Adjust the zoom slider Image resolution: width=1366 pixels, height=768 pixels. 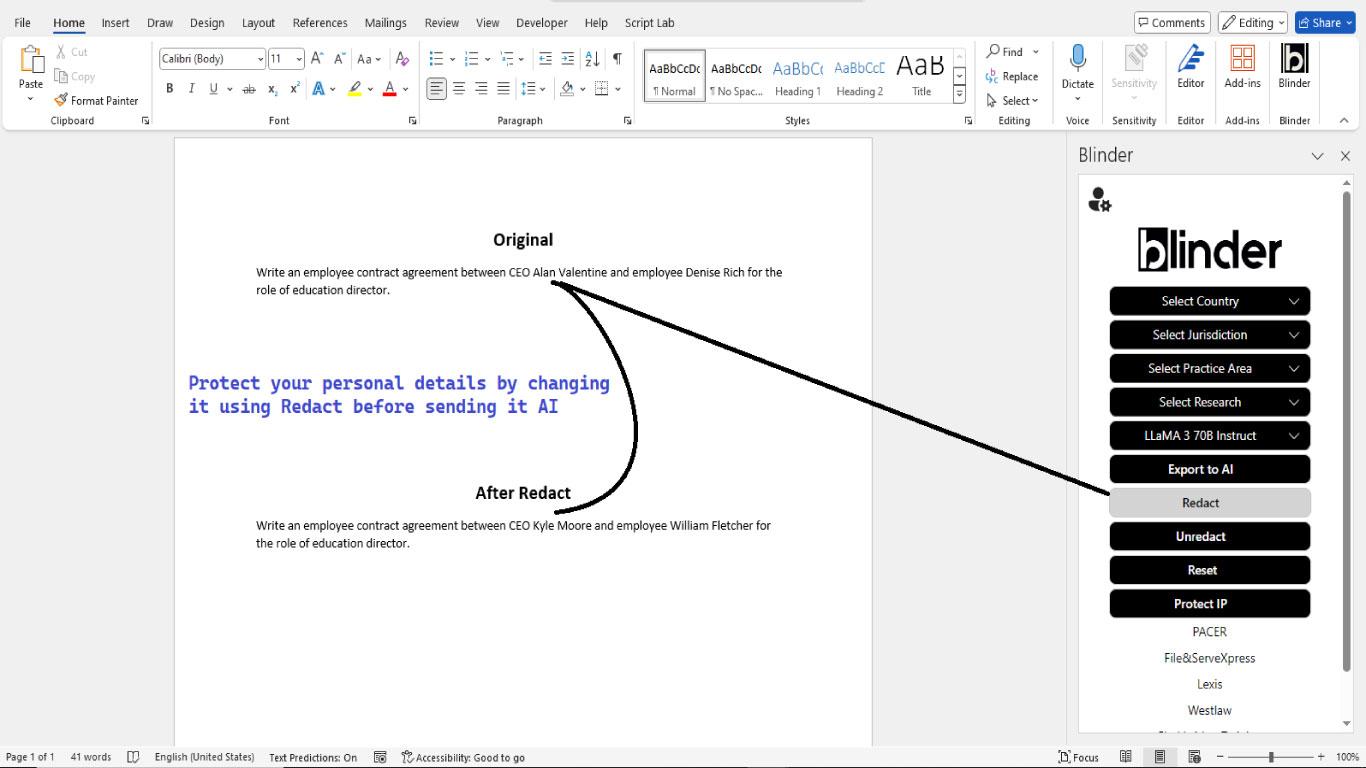click(x=1269, y=757)
